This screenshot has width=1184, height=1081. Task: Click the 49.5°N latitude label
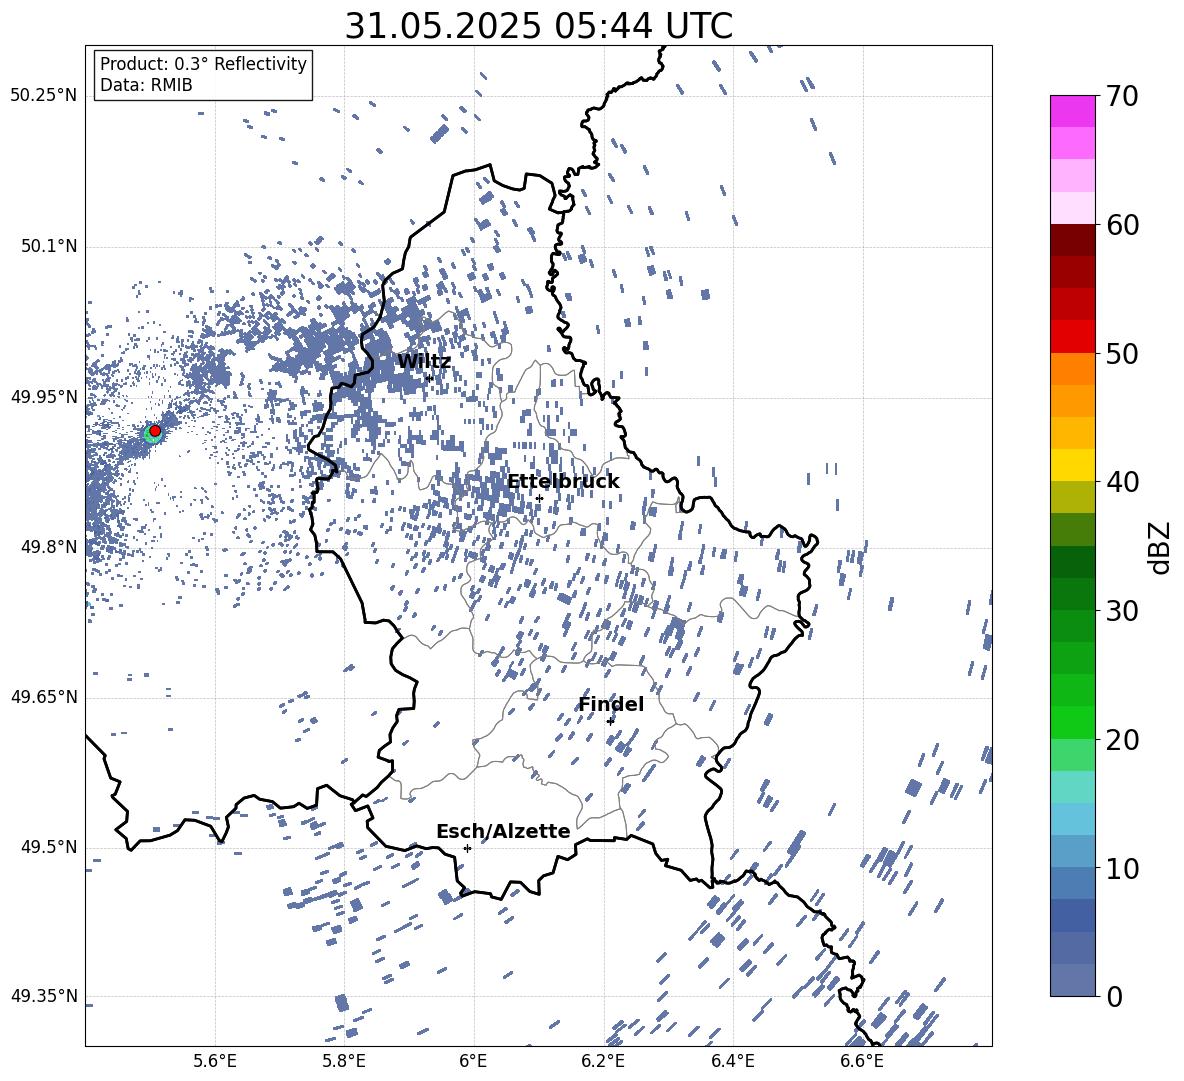[x=49, y=847]
